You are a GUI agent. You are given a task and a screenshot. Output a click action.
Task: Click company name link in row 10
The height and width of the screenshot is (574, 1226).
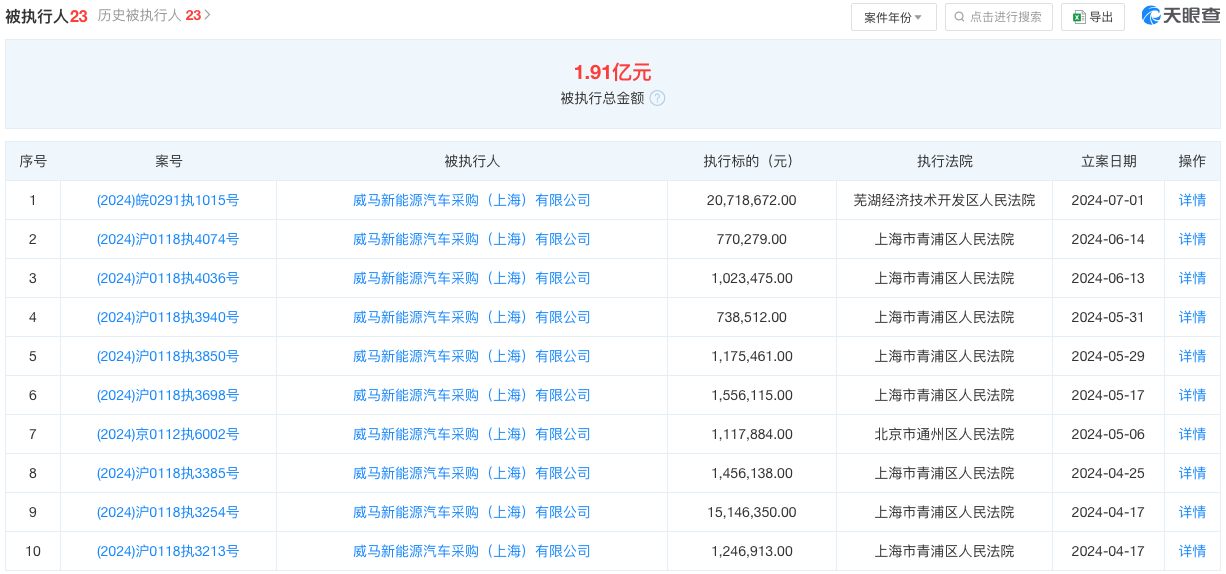[472, 551]
